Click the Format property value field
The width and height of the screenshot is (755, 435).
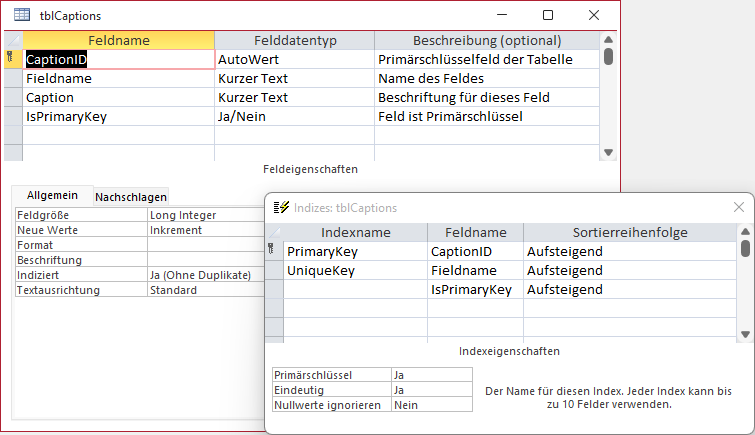[x=206, y=245]
